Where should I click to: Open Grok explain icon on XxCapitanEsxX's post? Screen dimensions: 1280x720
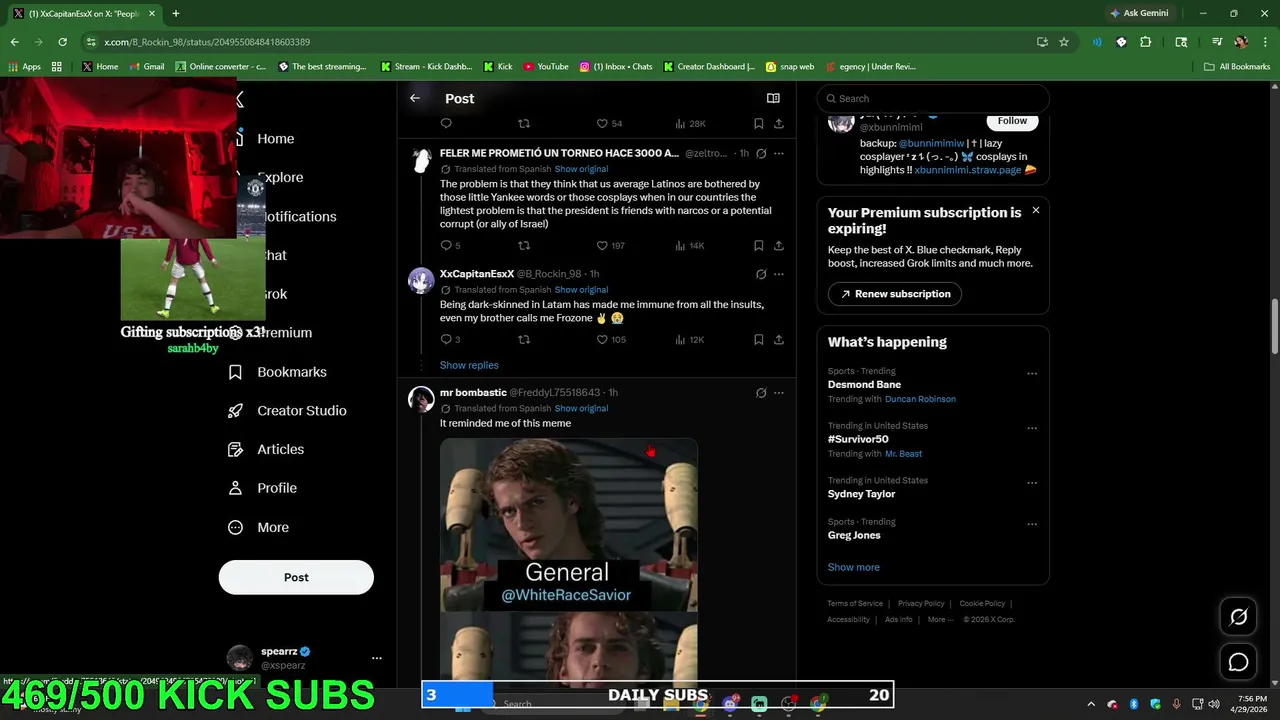click(761, 274)
